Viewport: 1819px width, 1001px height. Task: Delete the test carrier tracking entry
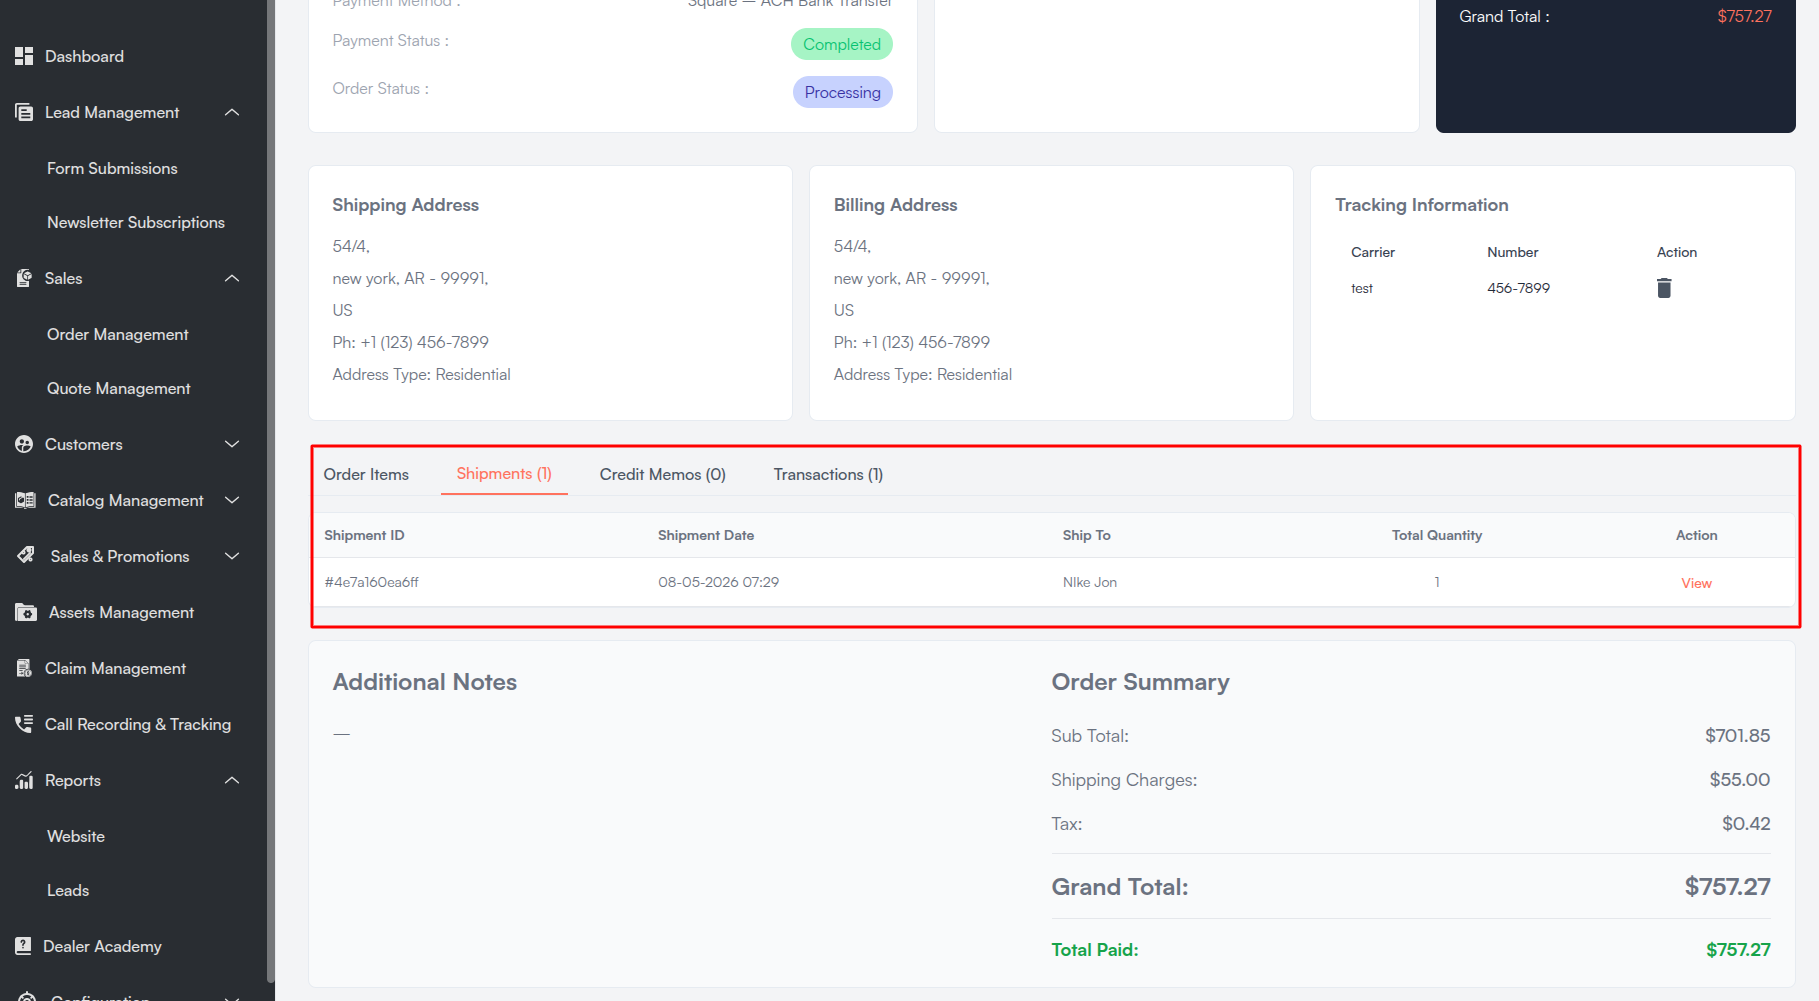pyautogui.click(x=1664, y=288)
